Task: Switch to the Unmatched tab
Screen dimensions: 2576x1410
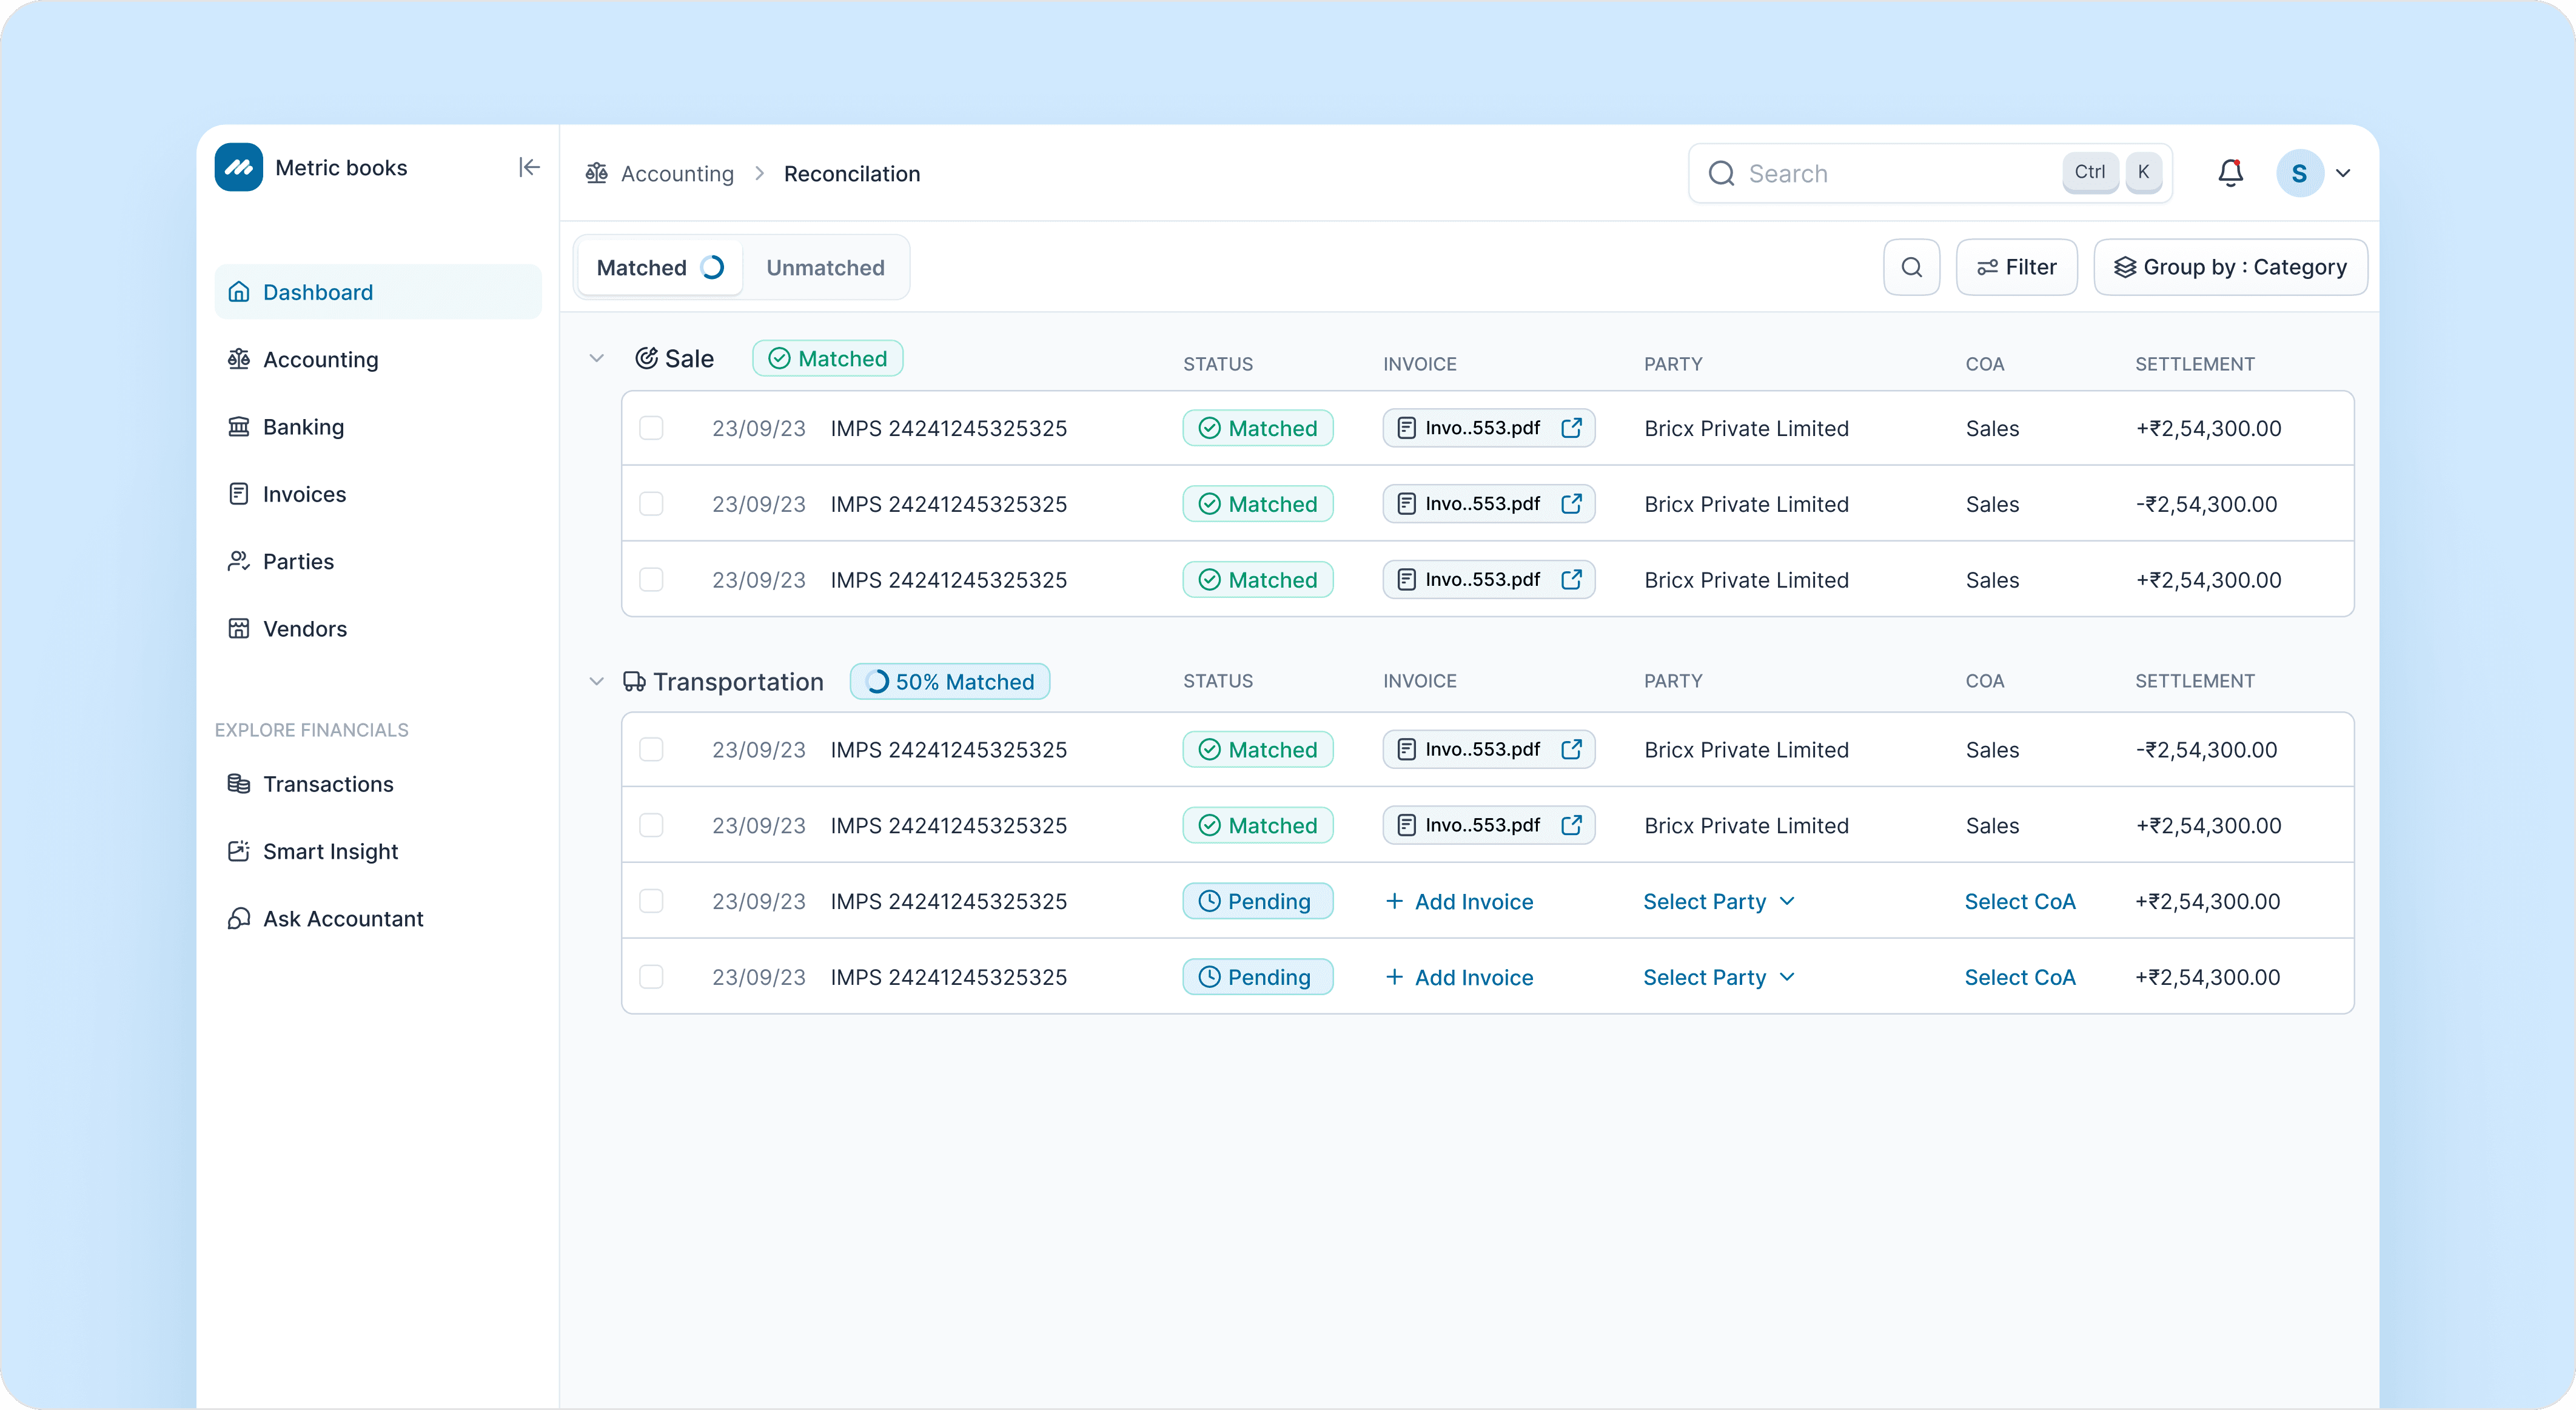Action: click(x=825, y=267)
